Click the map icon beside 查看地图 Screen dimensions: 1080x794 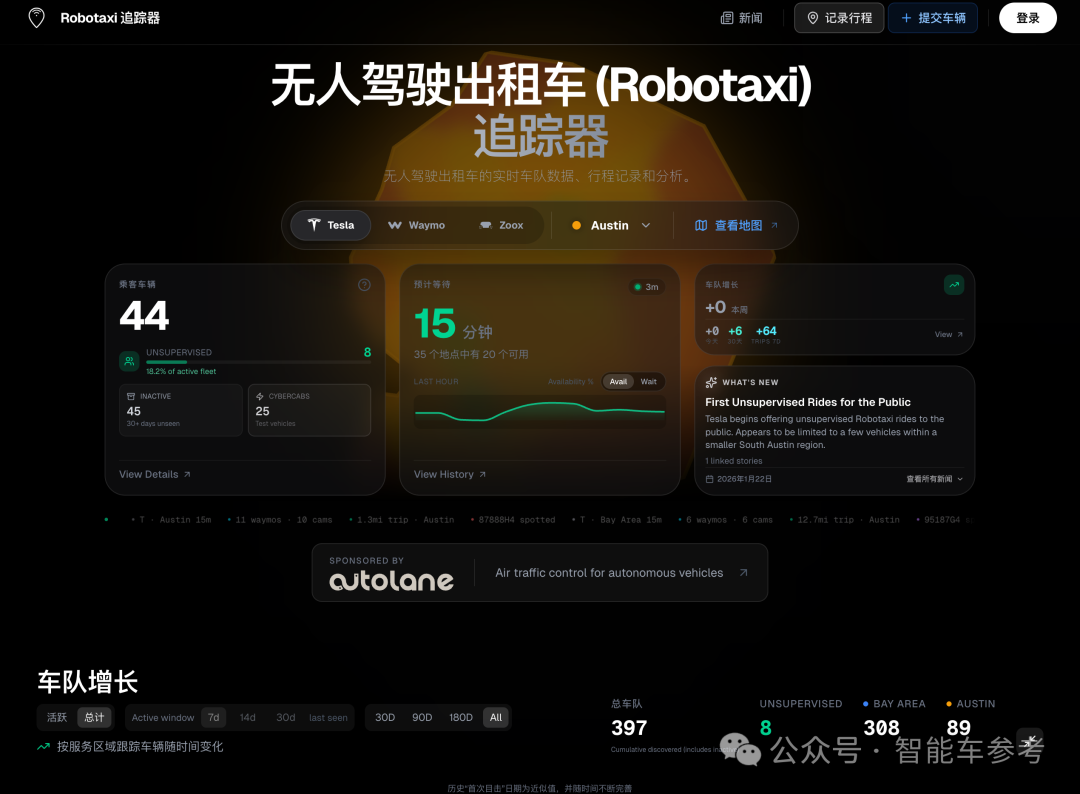click(701, 226)
